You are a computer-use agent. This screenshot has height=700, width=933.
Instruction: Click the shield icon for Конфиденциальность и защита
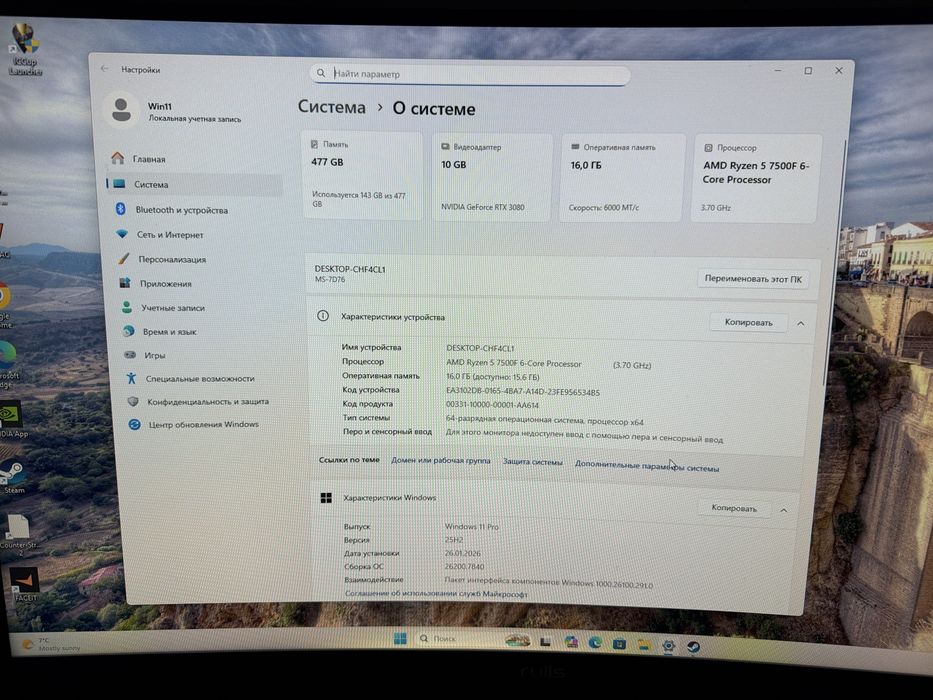(133, 401)
